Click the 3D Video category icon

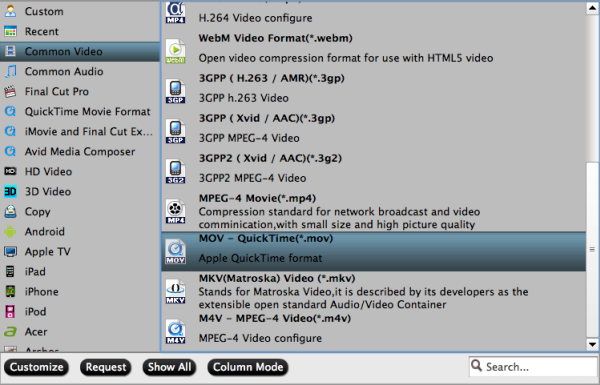(x=10, y=191)
